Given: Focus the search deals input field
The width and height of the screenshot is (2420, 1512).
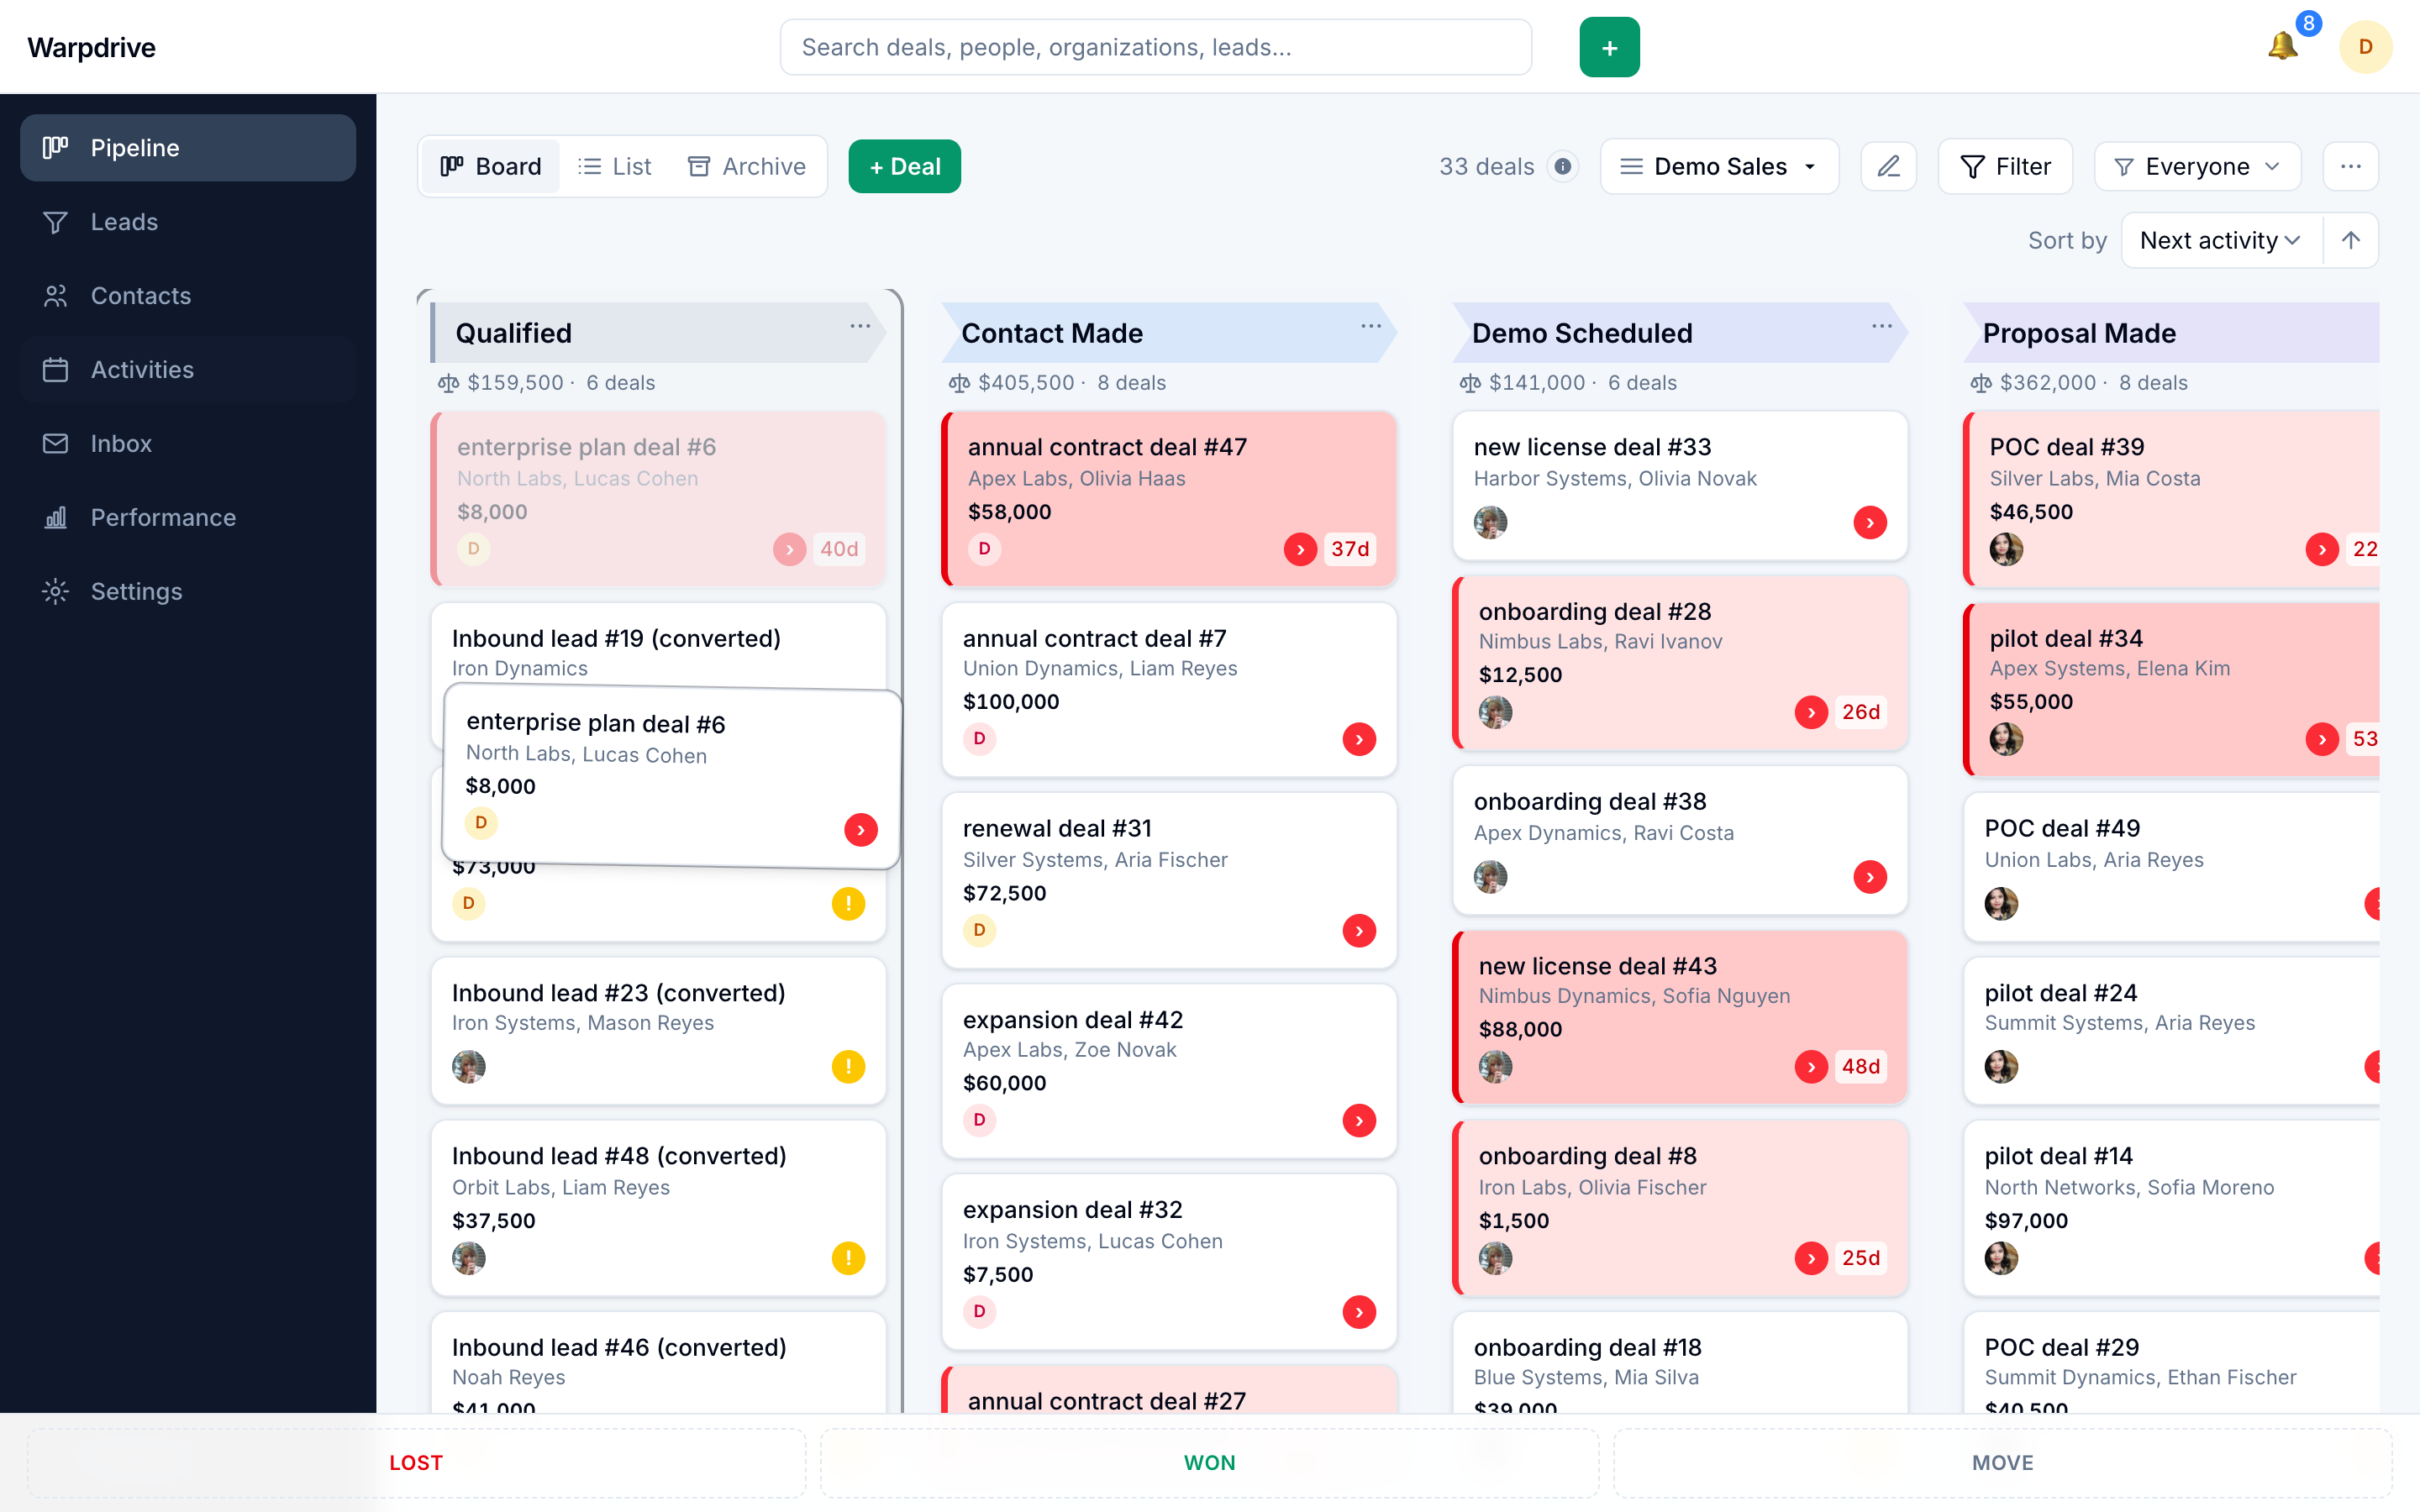Looking at the screenshot, I should click(x=1155, y=47).
